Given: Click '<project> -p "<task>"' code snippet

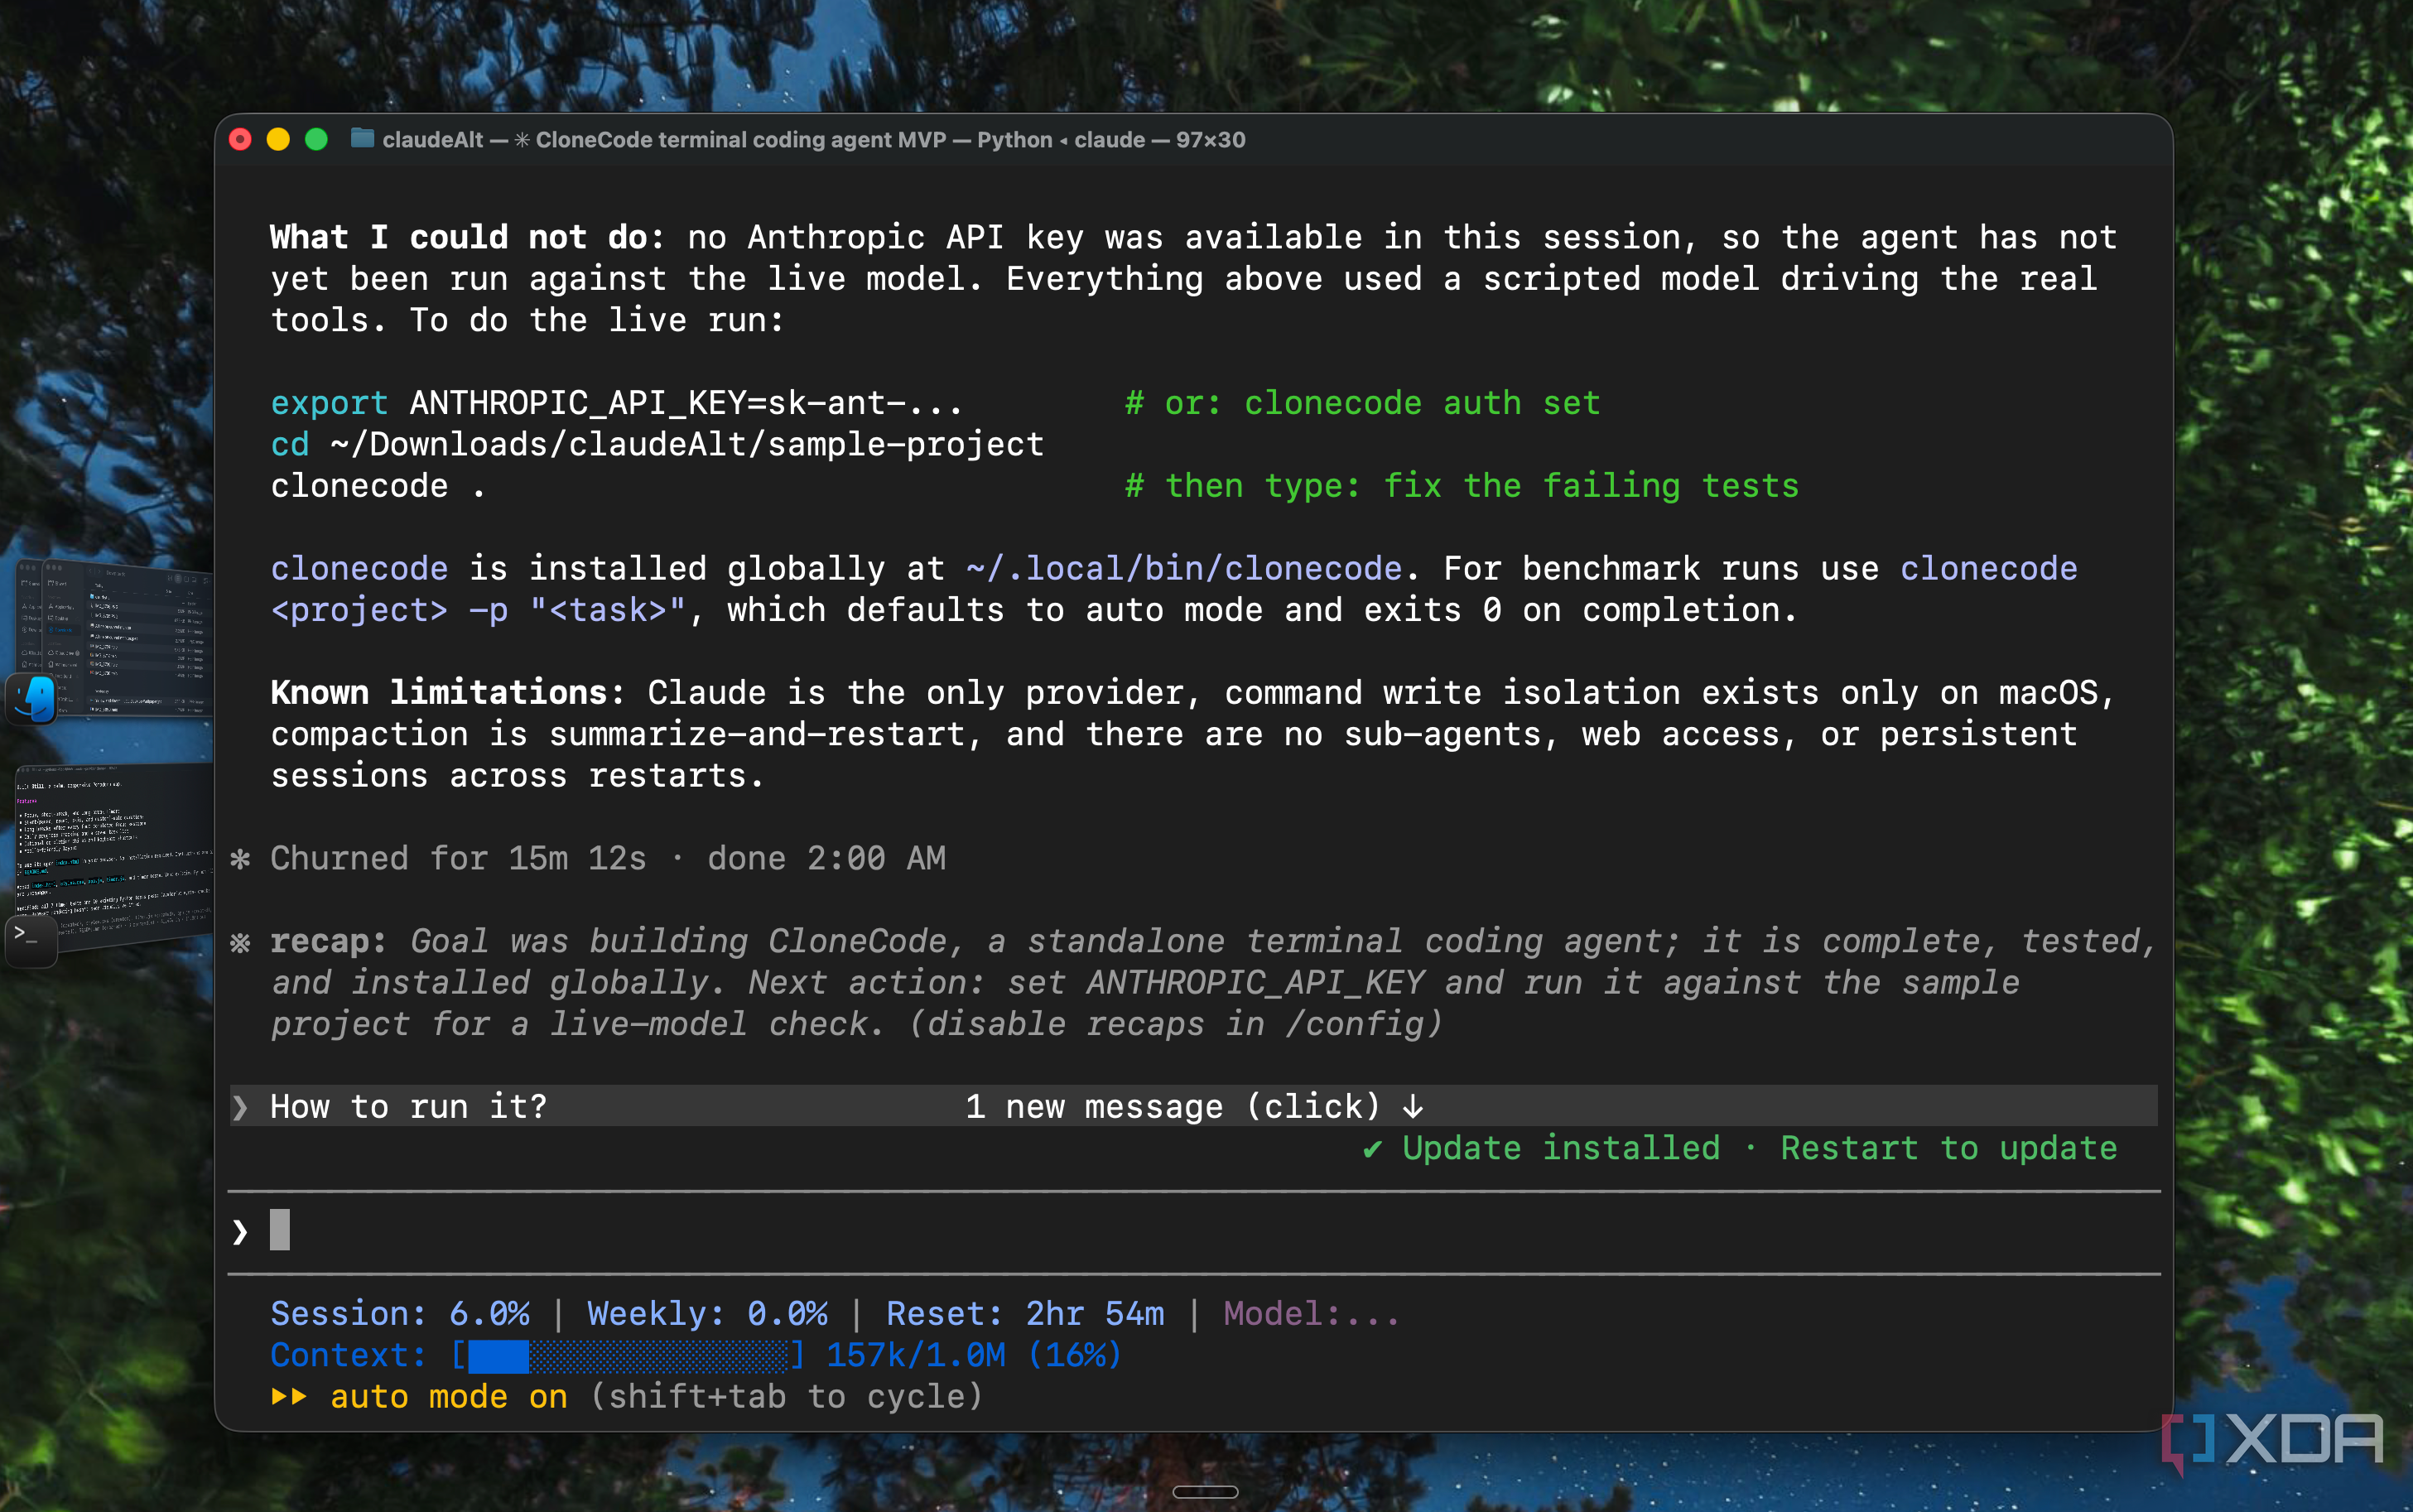Looking at the screenshot, I should (x=478, y=610).
